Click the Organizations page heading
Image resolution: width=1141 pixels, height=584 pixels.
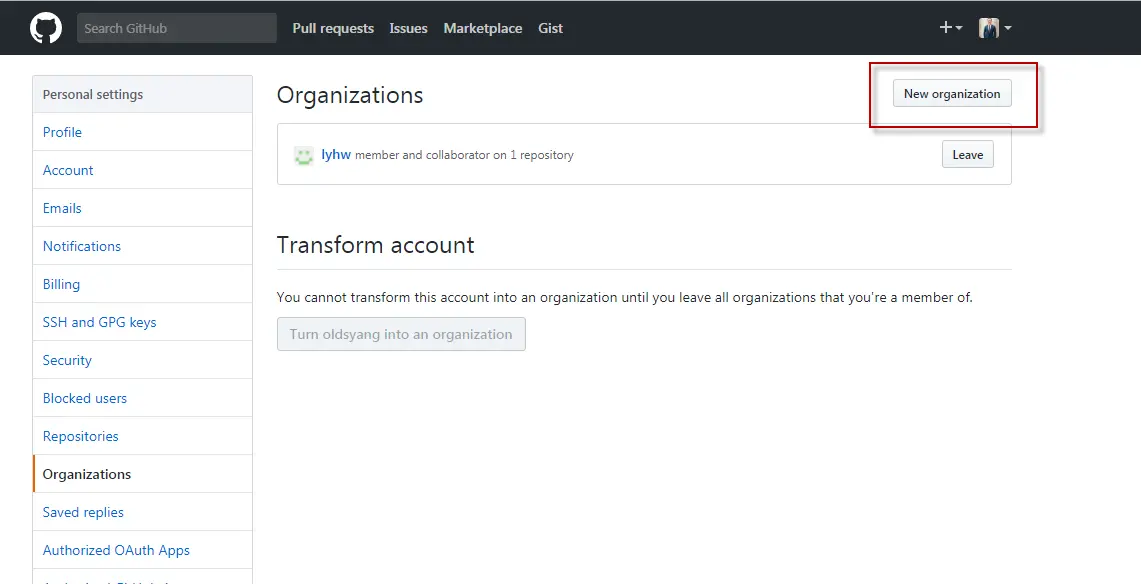tap(350, 95)
